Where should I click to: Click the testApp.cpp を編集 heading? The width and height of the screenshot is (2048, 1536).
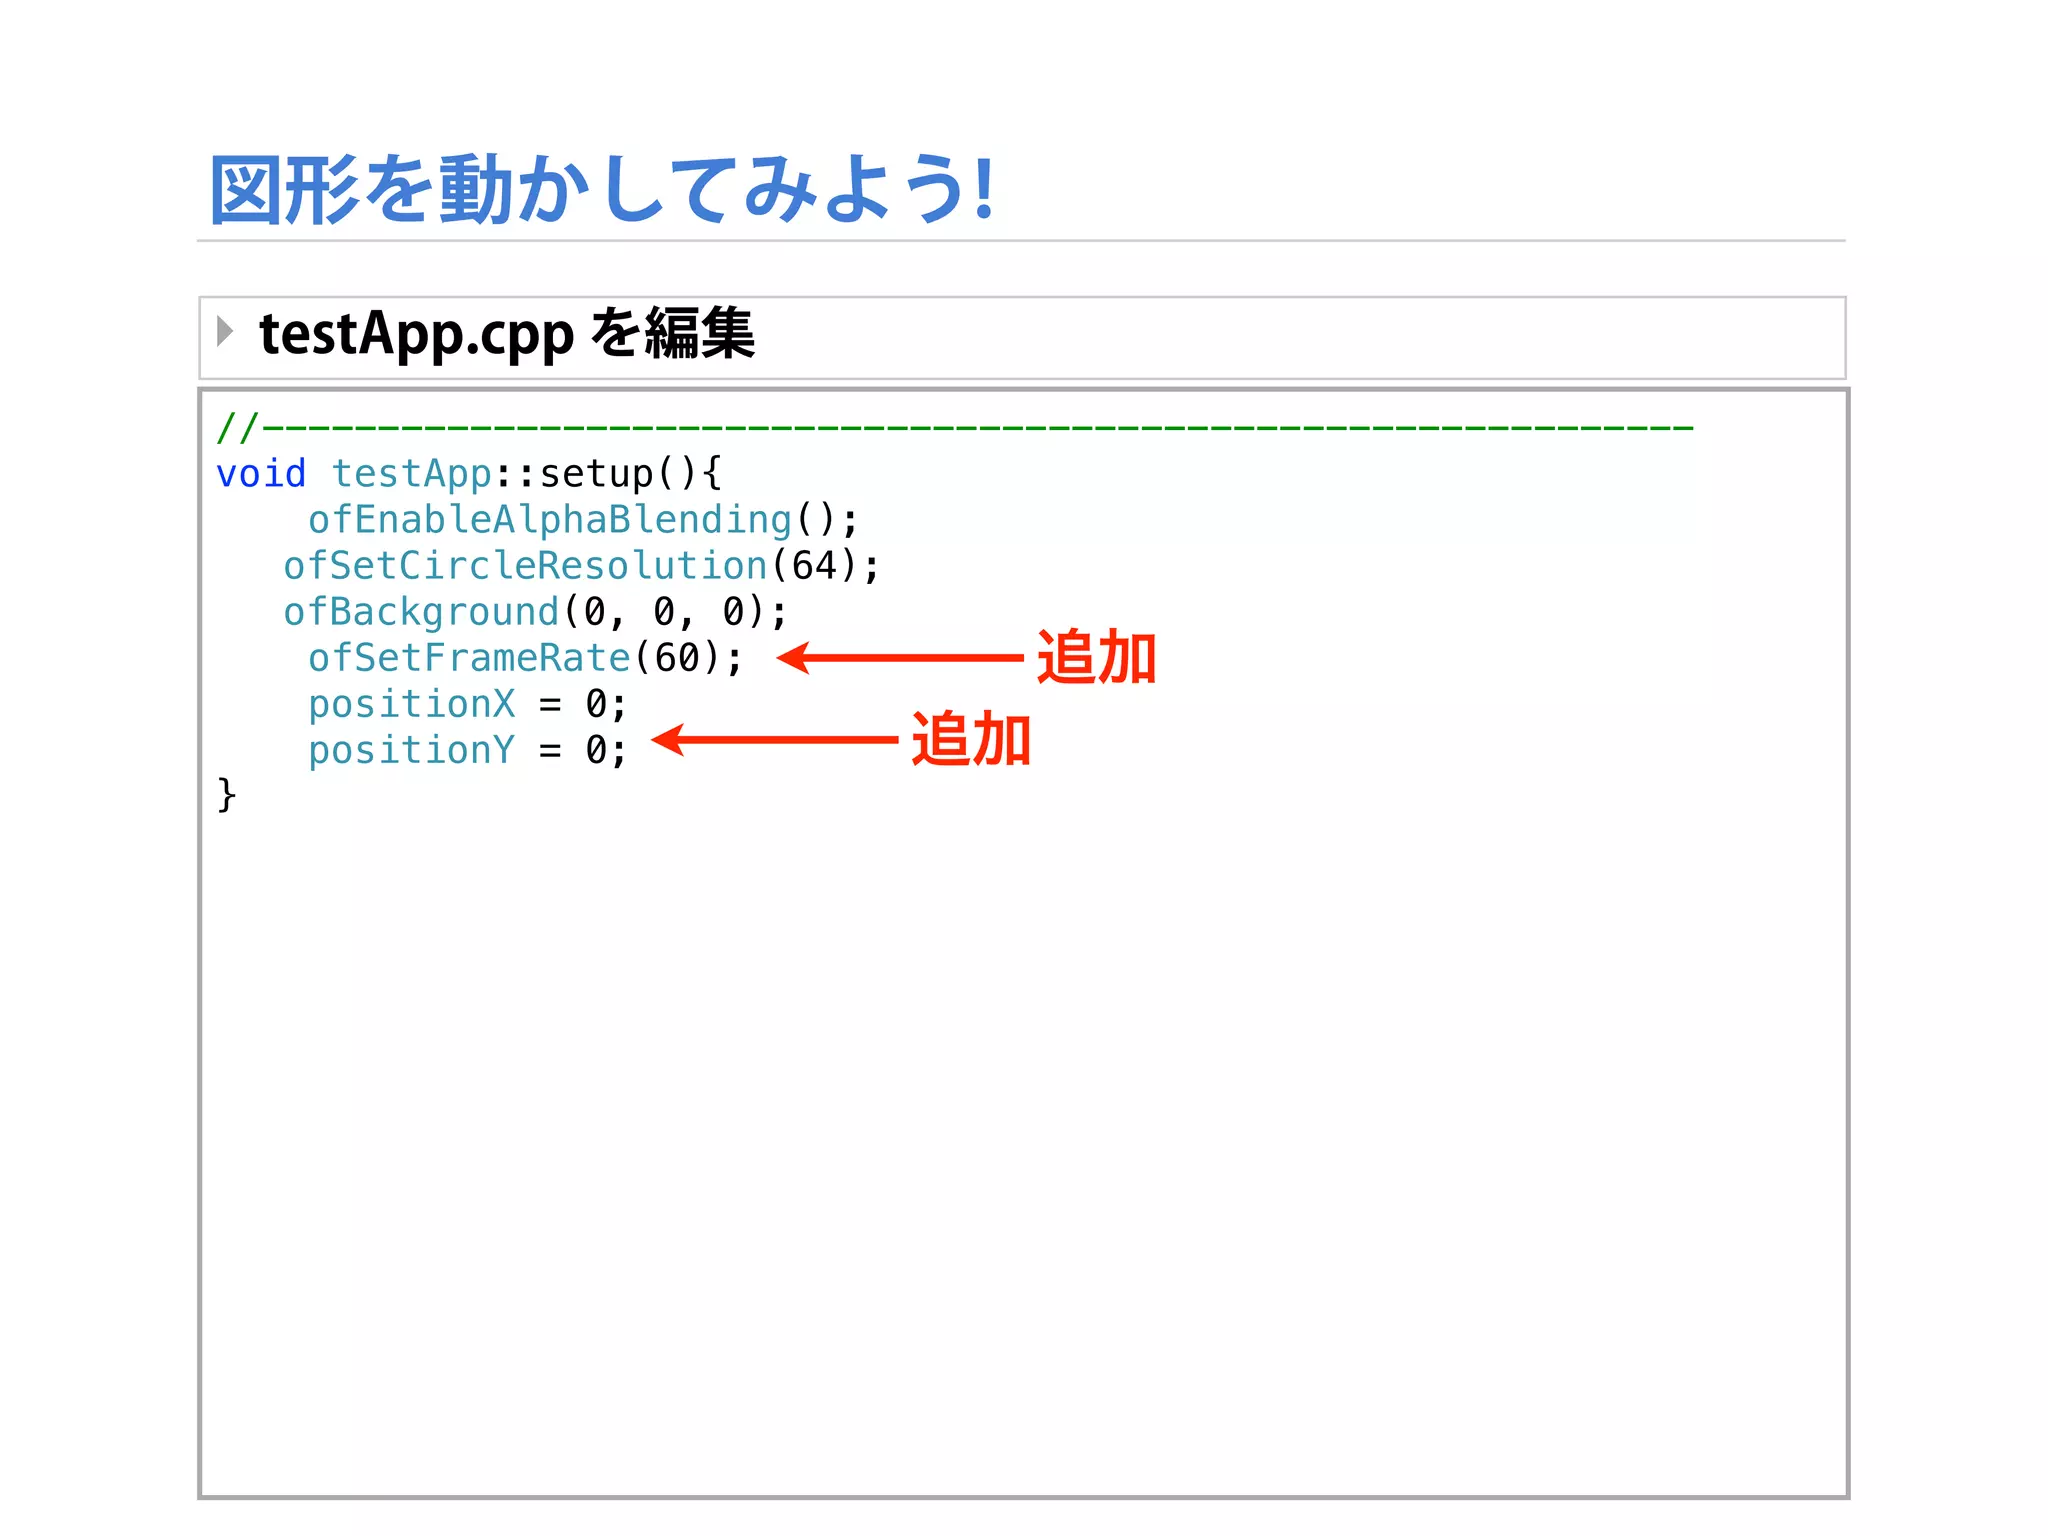pos(506,334)
